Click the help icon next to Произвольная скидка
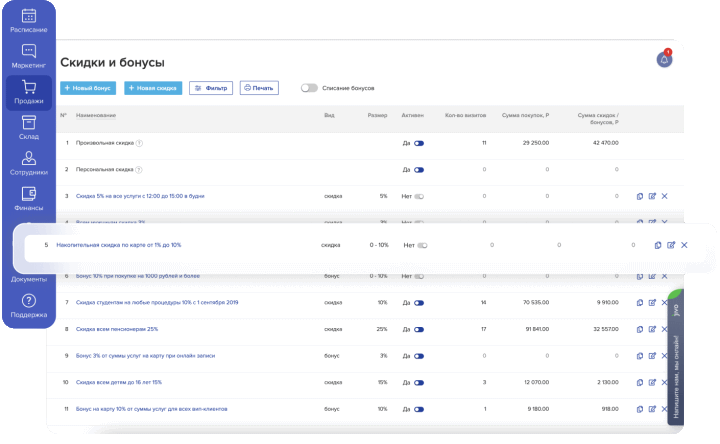The width and height of the screenshot is (720, 444). (140, 143)
